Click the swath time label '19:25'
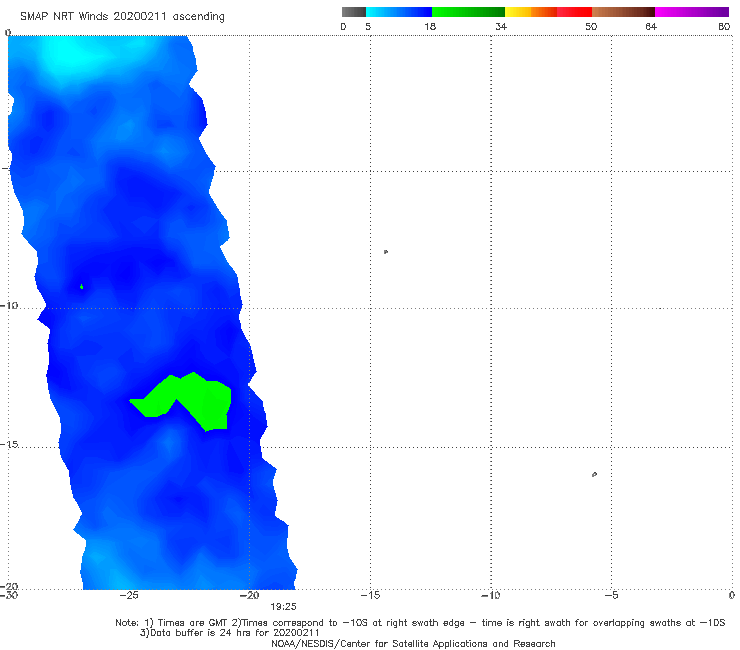The width and height of the screenshot is (740, 650). [283, 607]
